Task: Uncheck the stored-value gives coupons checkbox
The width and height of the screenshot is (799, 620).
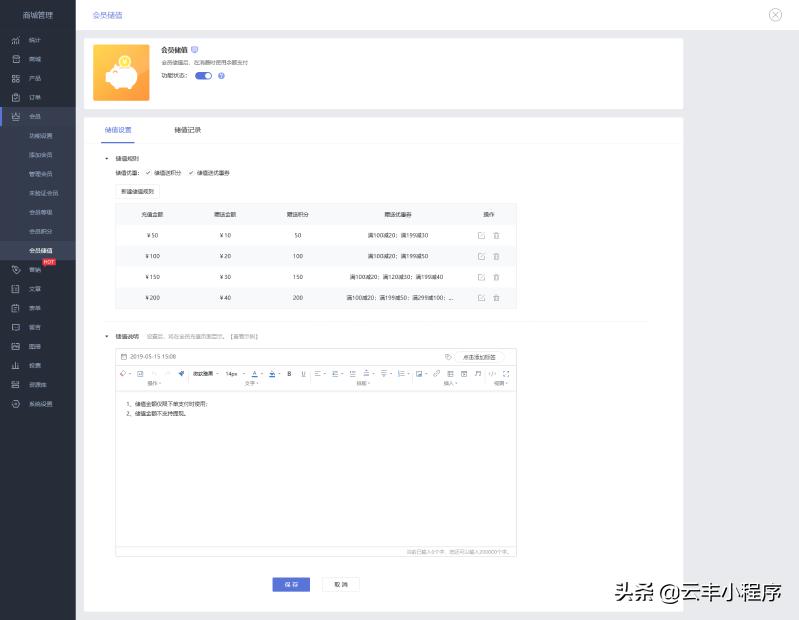Action: point(191,173)
